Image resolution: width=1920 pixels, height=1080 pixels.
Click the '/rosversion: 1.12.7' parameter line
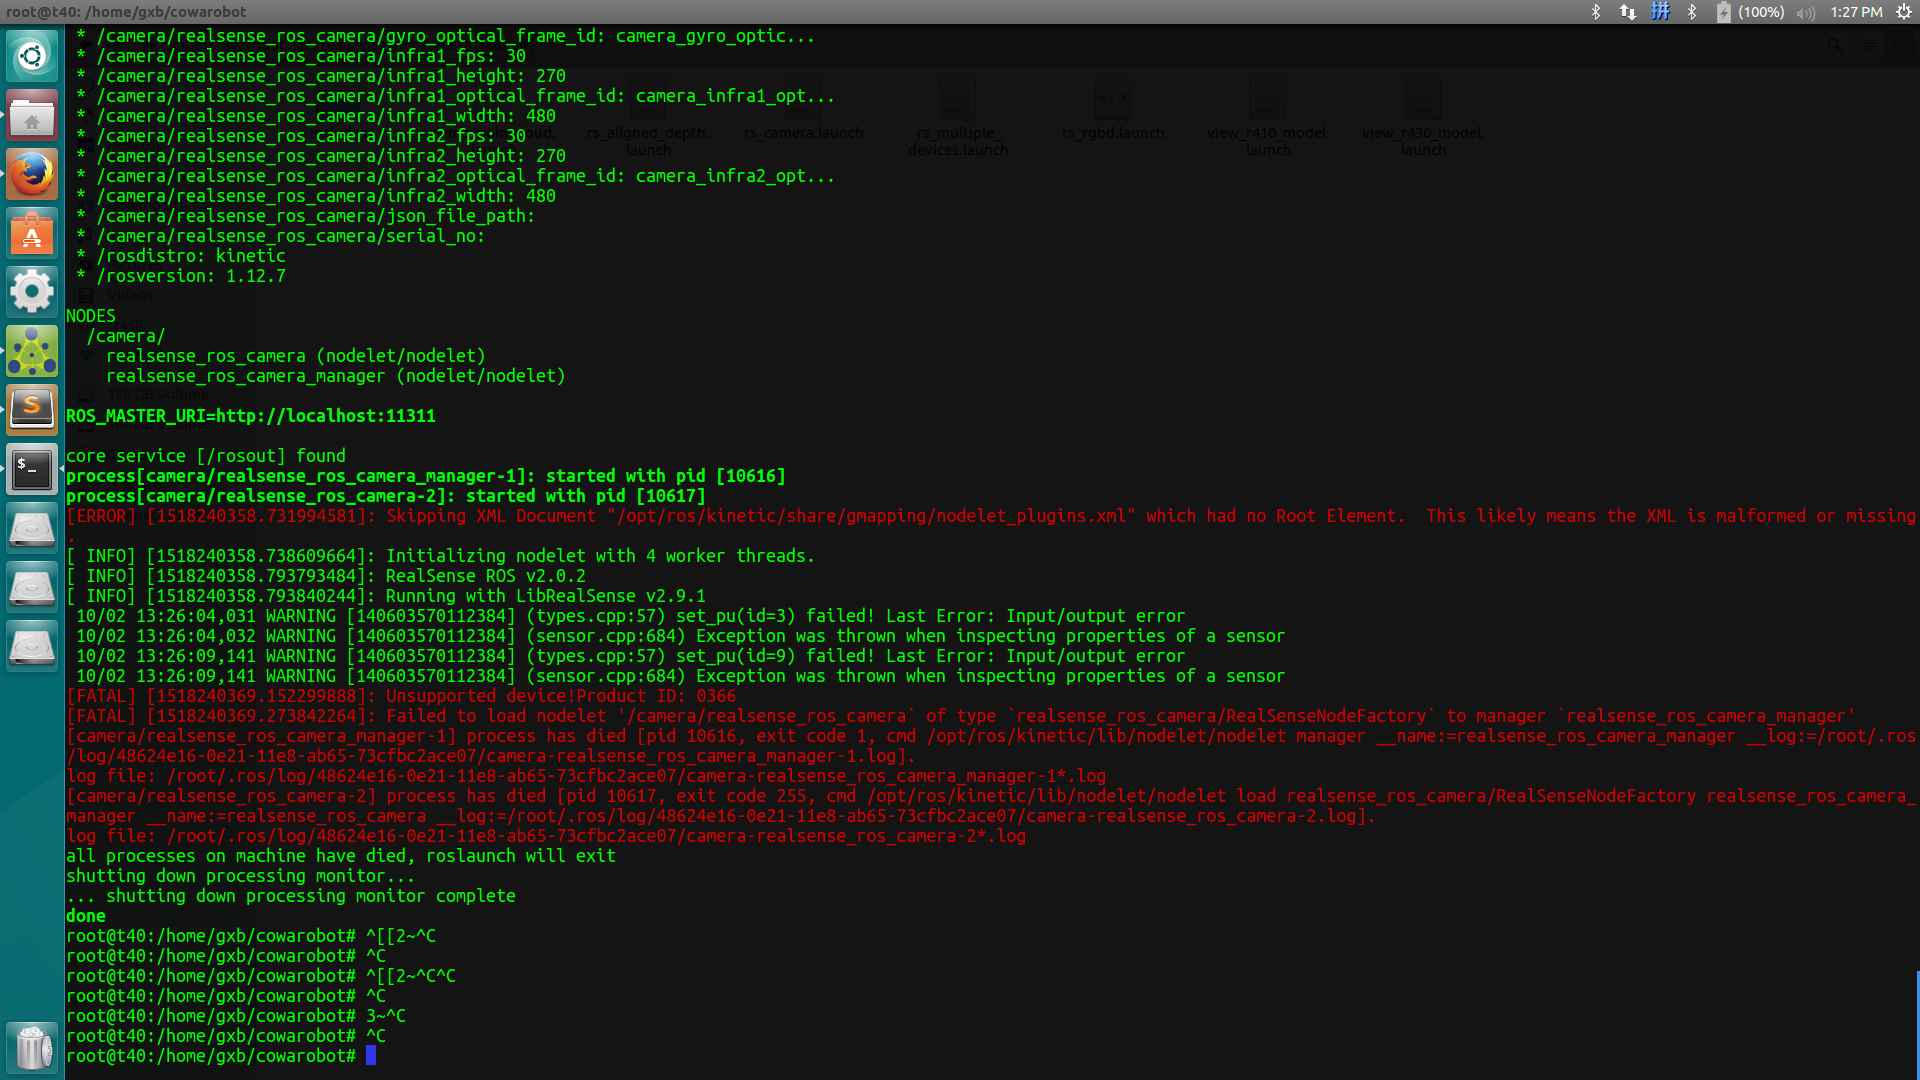(x=181, y=276)
